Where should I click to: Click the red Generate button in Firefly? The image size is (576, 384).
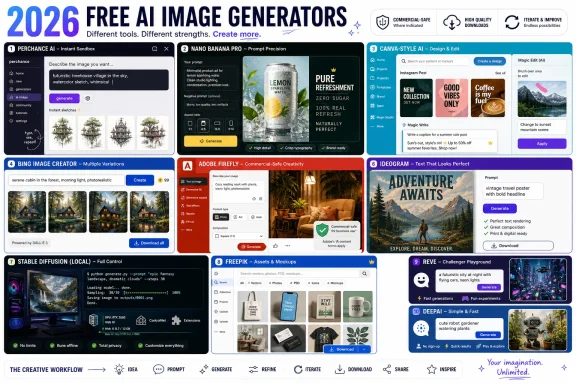[252, 247]
